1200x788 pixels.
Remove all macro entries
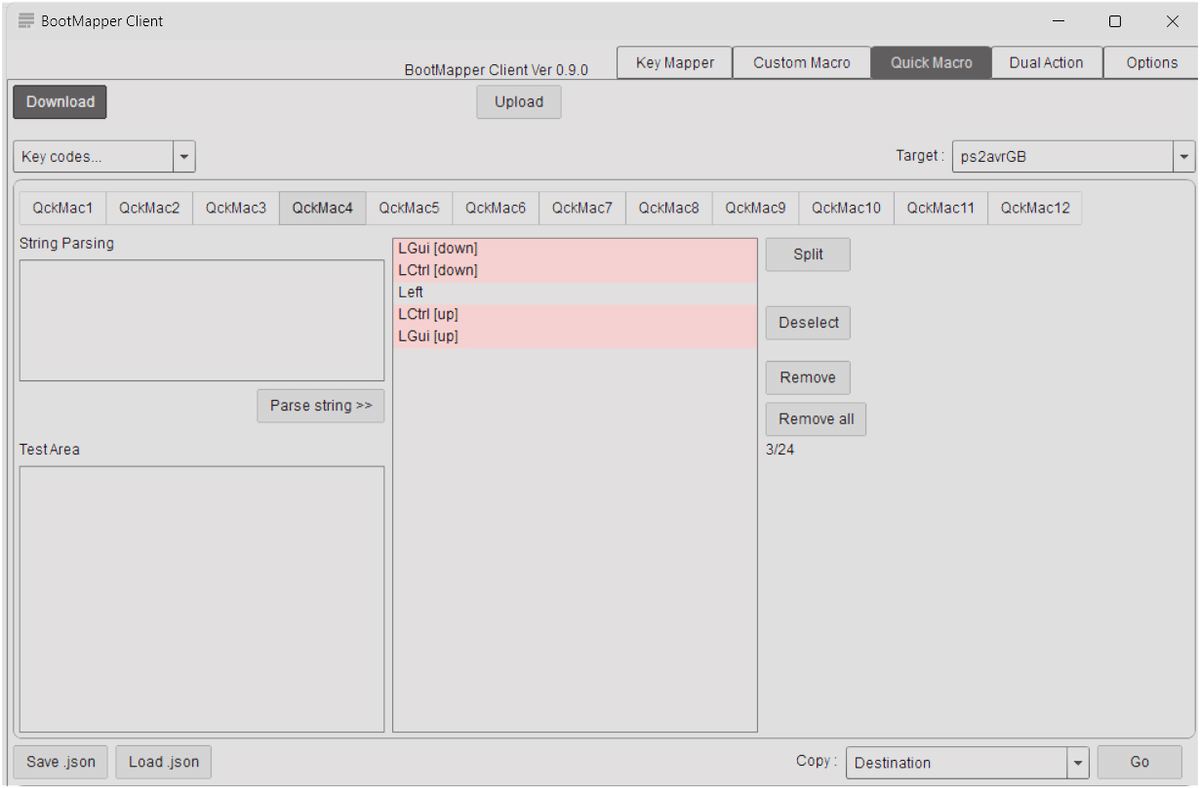coord(815,419)
